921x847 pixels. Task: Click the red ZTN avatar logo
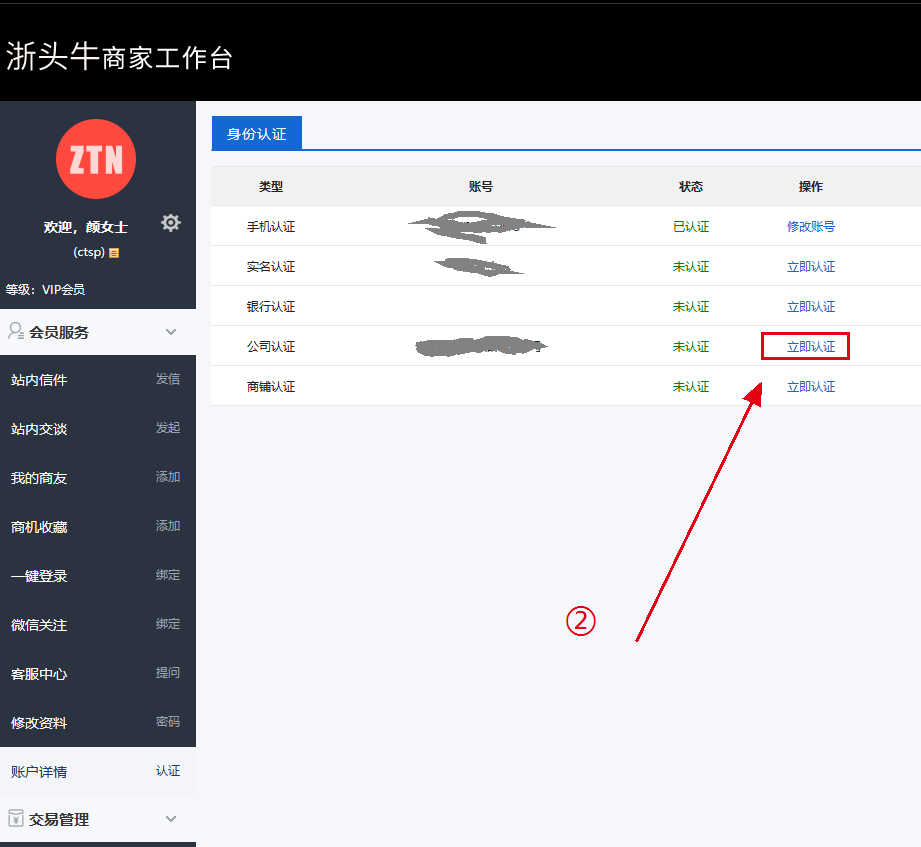click(96, 159)
